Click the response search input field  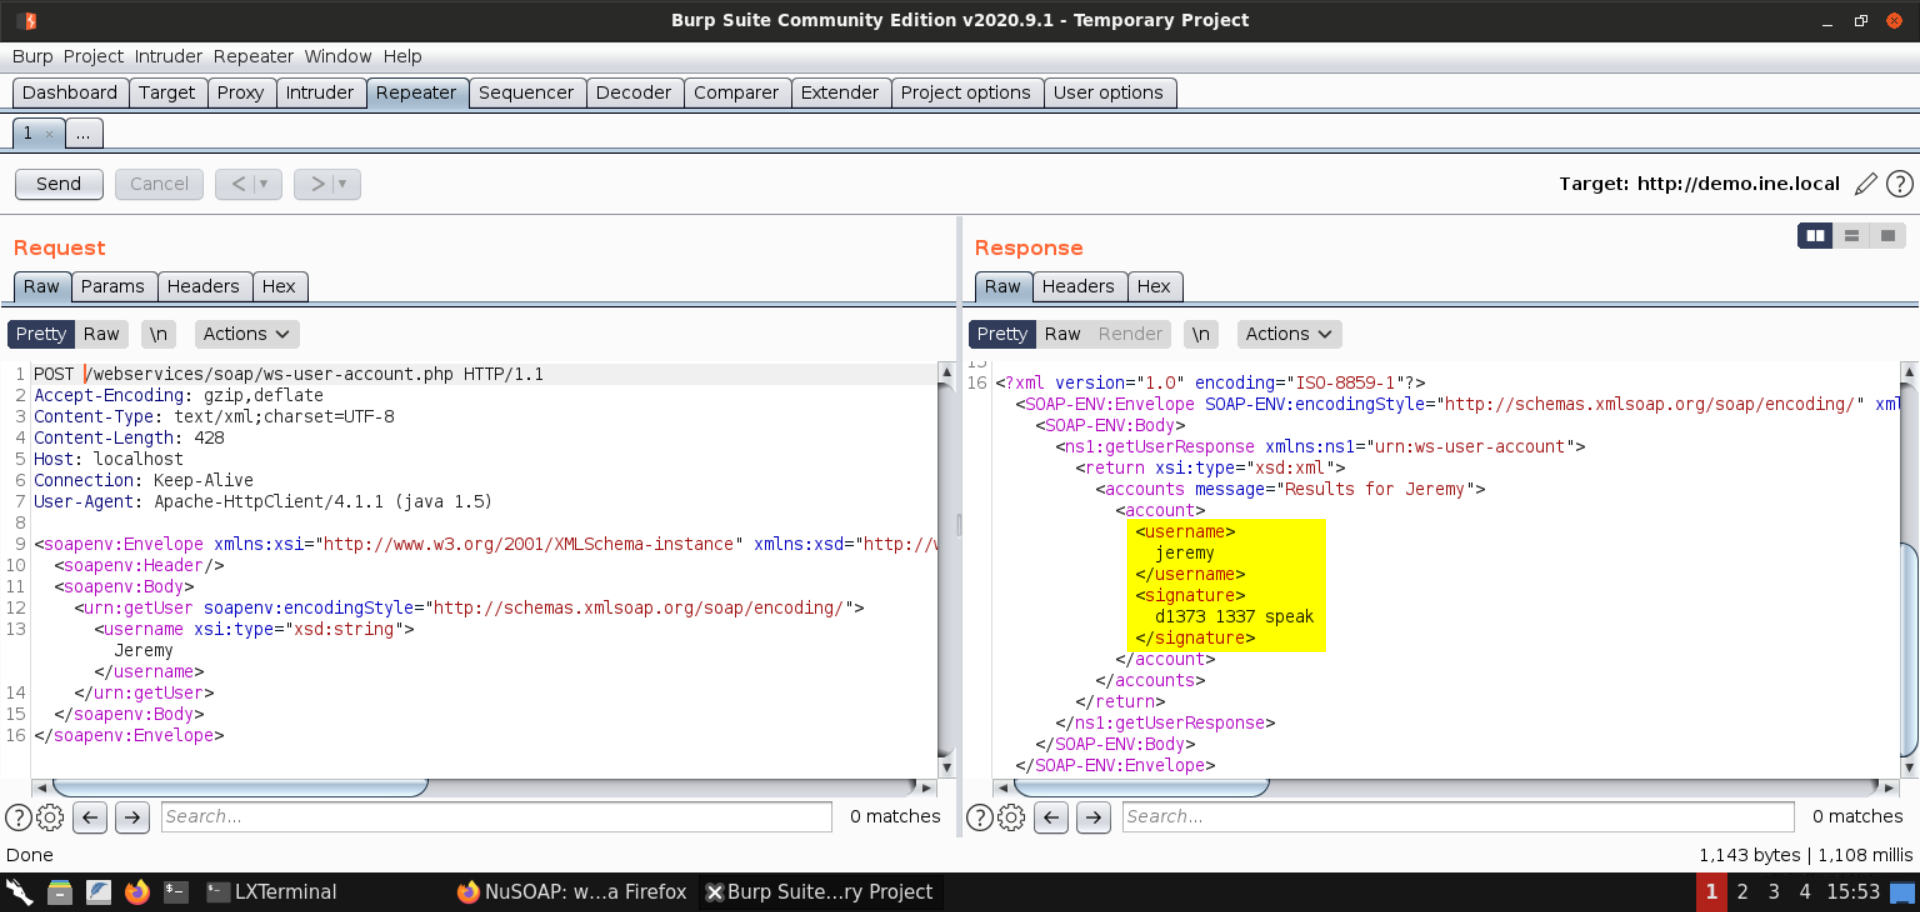pos(1456,817)
